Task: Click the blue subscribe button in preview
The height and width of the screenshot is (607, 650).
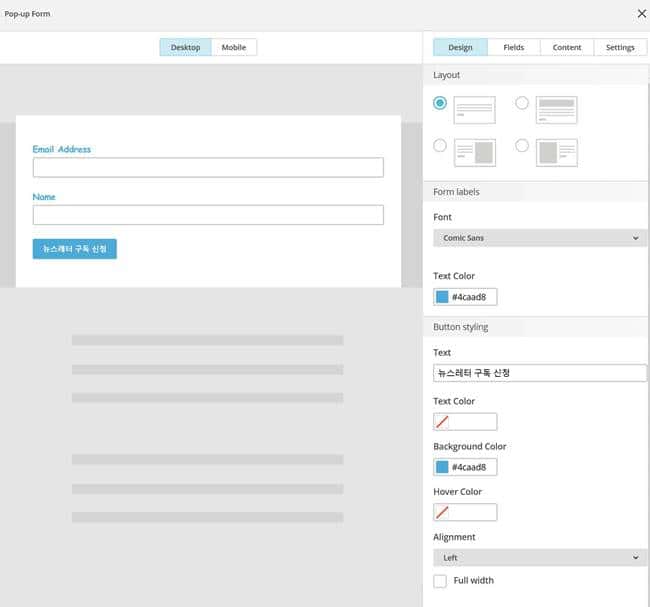Action: 75,249
